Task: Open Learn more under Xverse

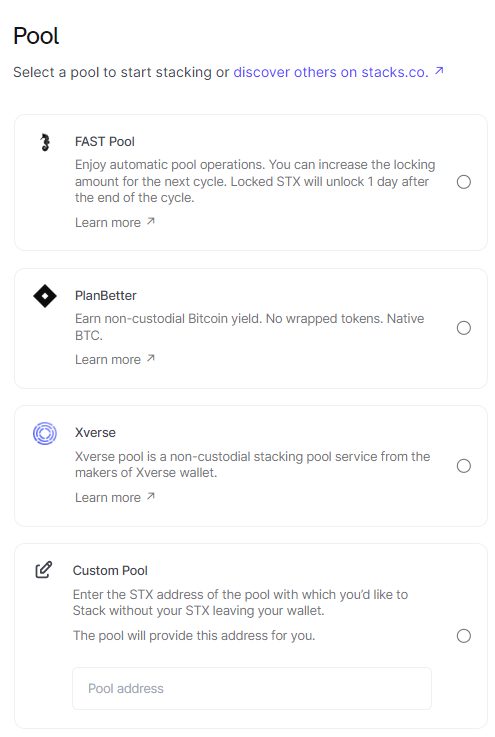Action: pos(108,497)
